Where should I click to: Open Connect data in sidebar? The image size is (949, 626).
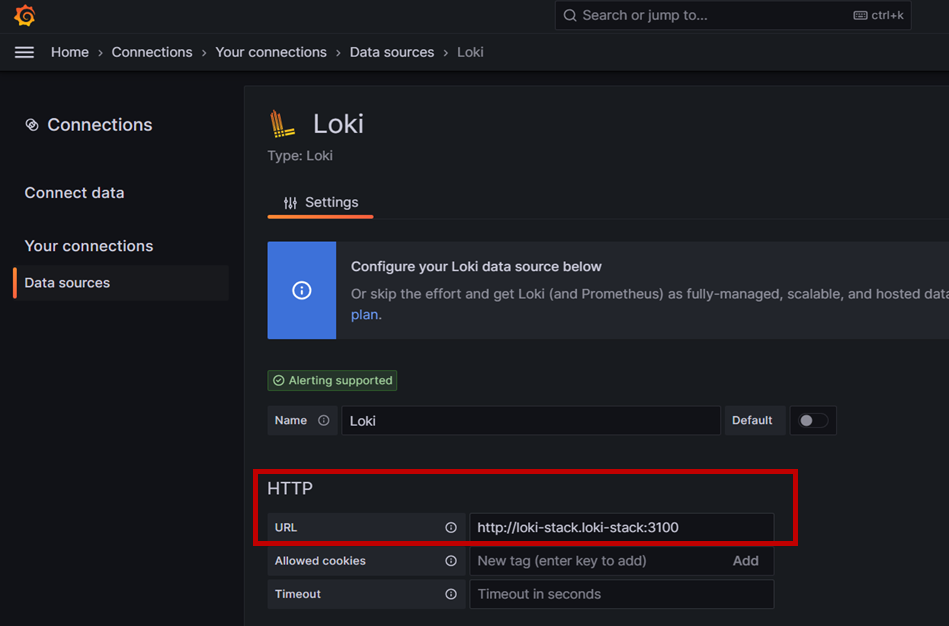click(74, 193)
